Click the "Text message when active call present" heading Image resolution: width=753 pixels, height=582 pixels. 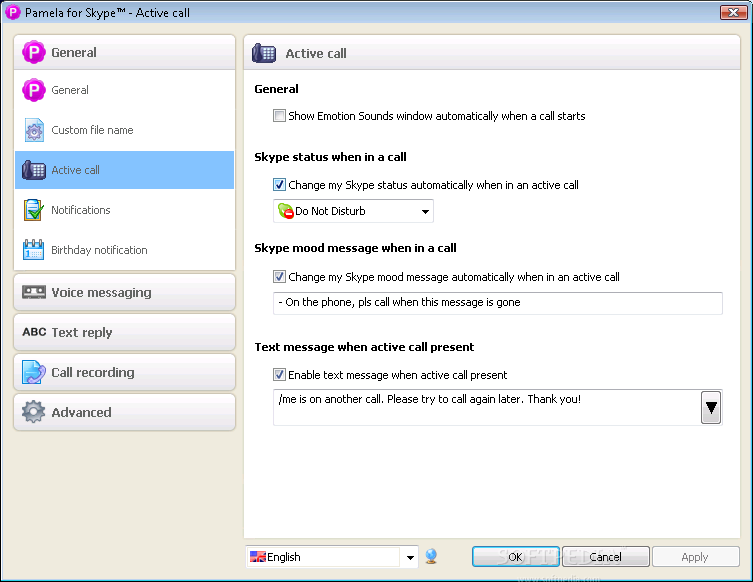click(x=364, y=347)
